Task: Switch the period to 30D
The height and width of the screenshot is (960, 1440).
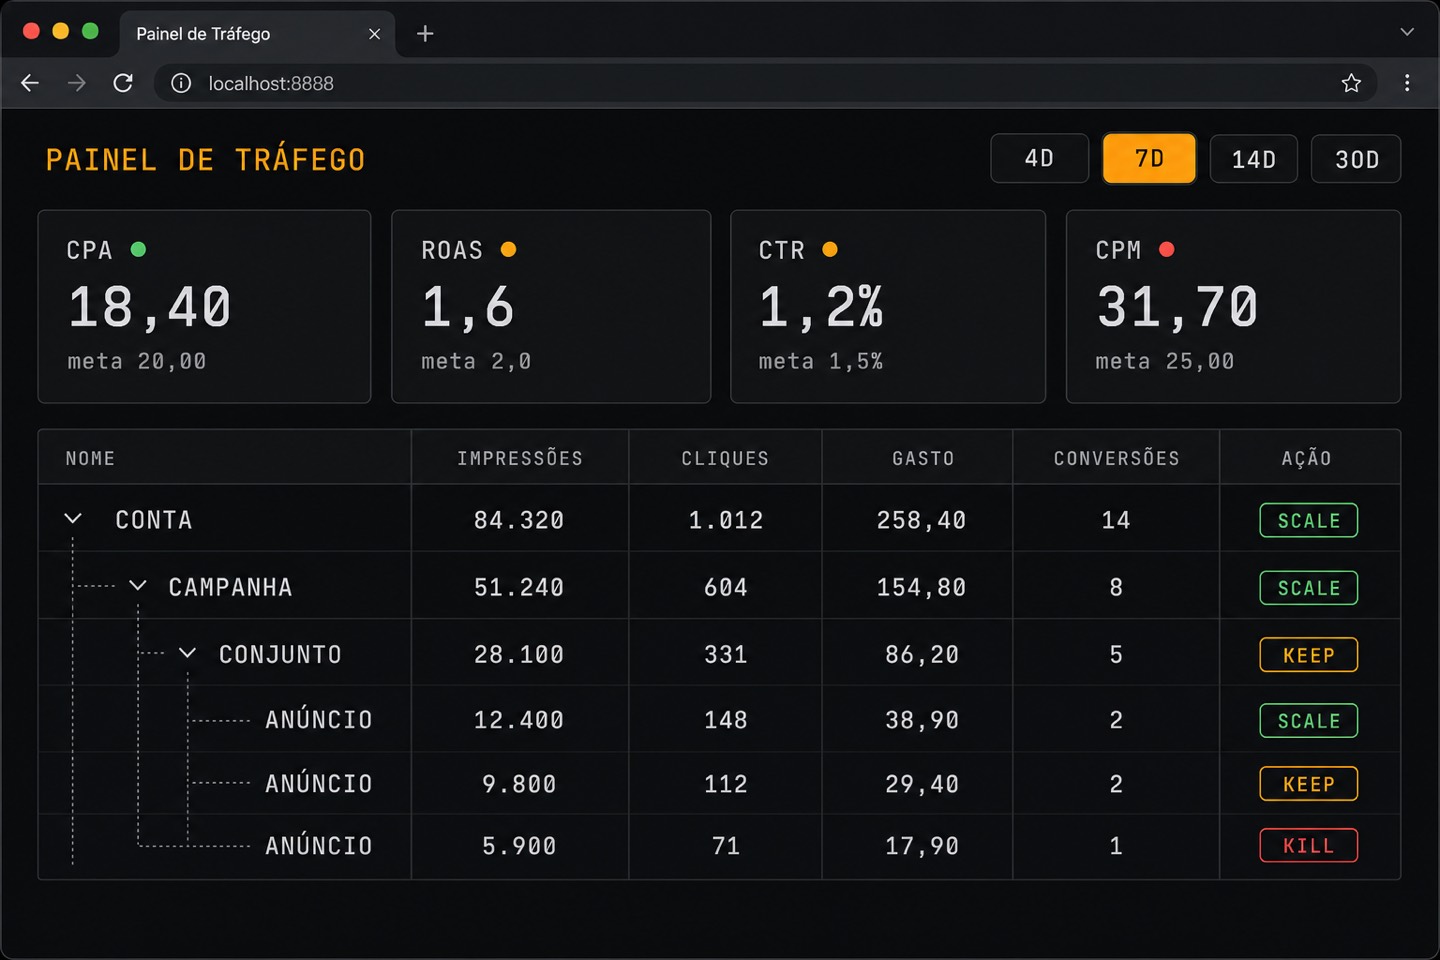Action: [1356, 159]
